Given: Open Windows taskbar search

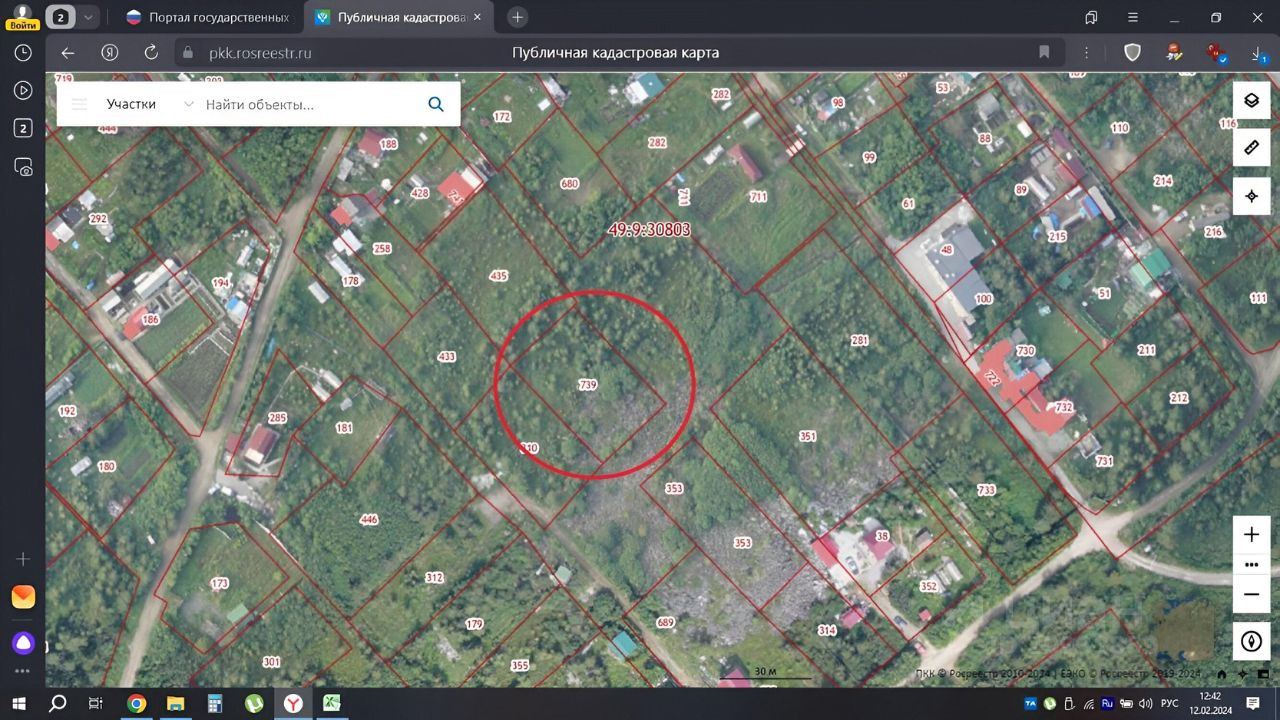Looking at the screenshot, I should pyautogui.click(x=58, y=704).
